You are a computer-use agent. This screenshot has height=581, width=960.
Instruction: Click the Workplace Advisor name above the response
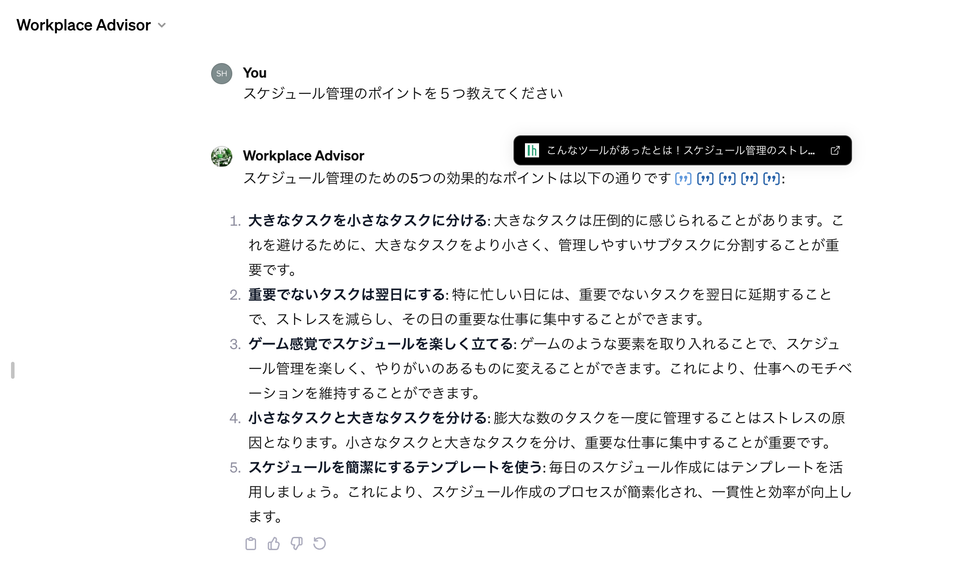tap(303, 156)
